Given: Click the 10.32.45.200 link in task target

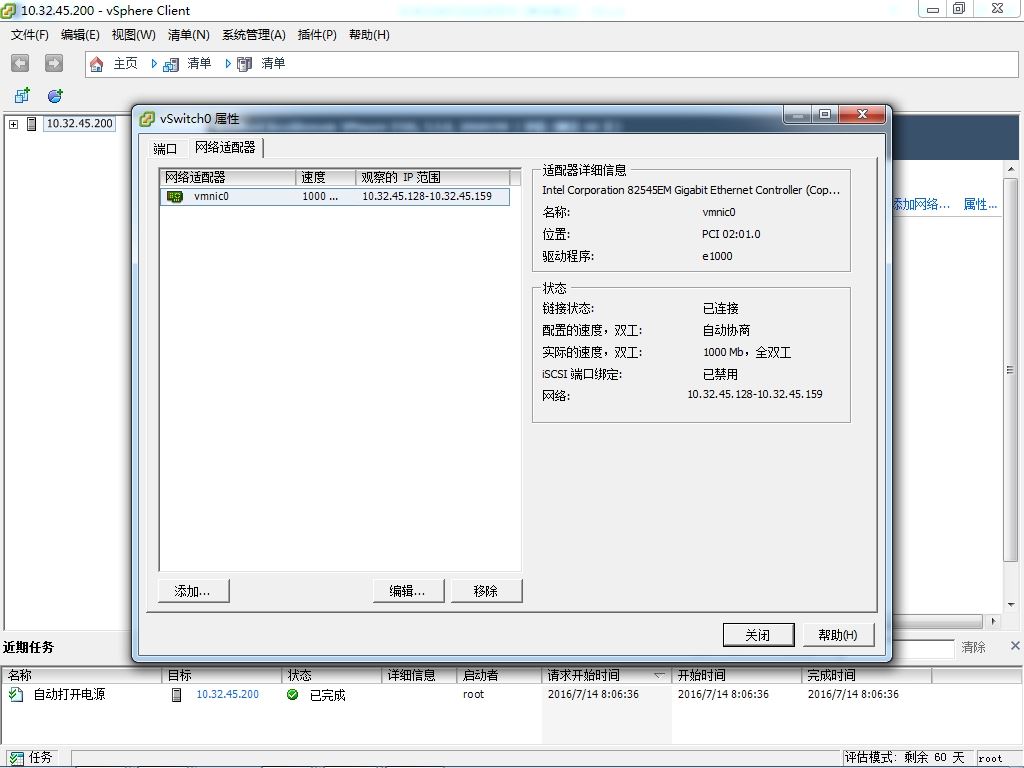Looking at the screenshot, I should [x=227, y=694].
